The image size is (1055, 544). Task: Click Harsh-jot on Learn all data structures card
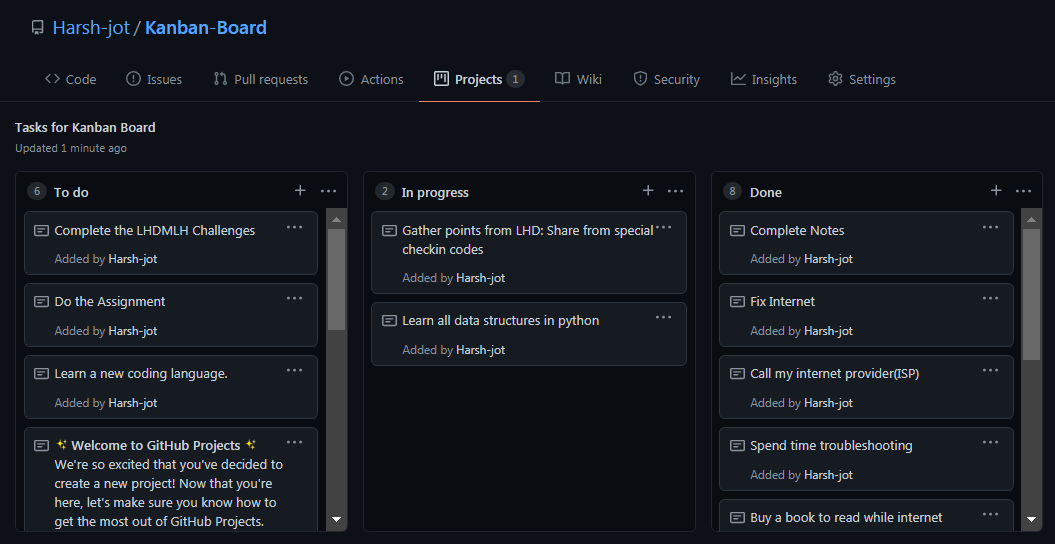tap(480, 350)
